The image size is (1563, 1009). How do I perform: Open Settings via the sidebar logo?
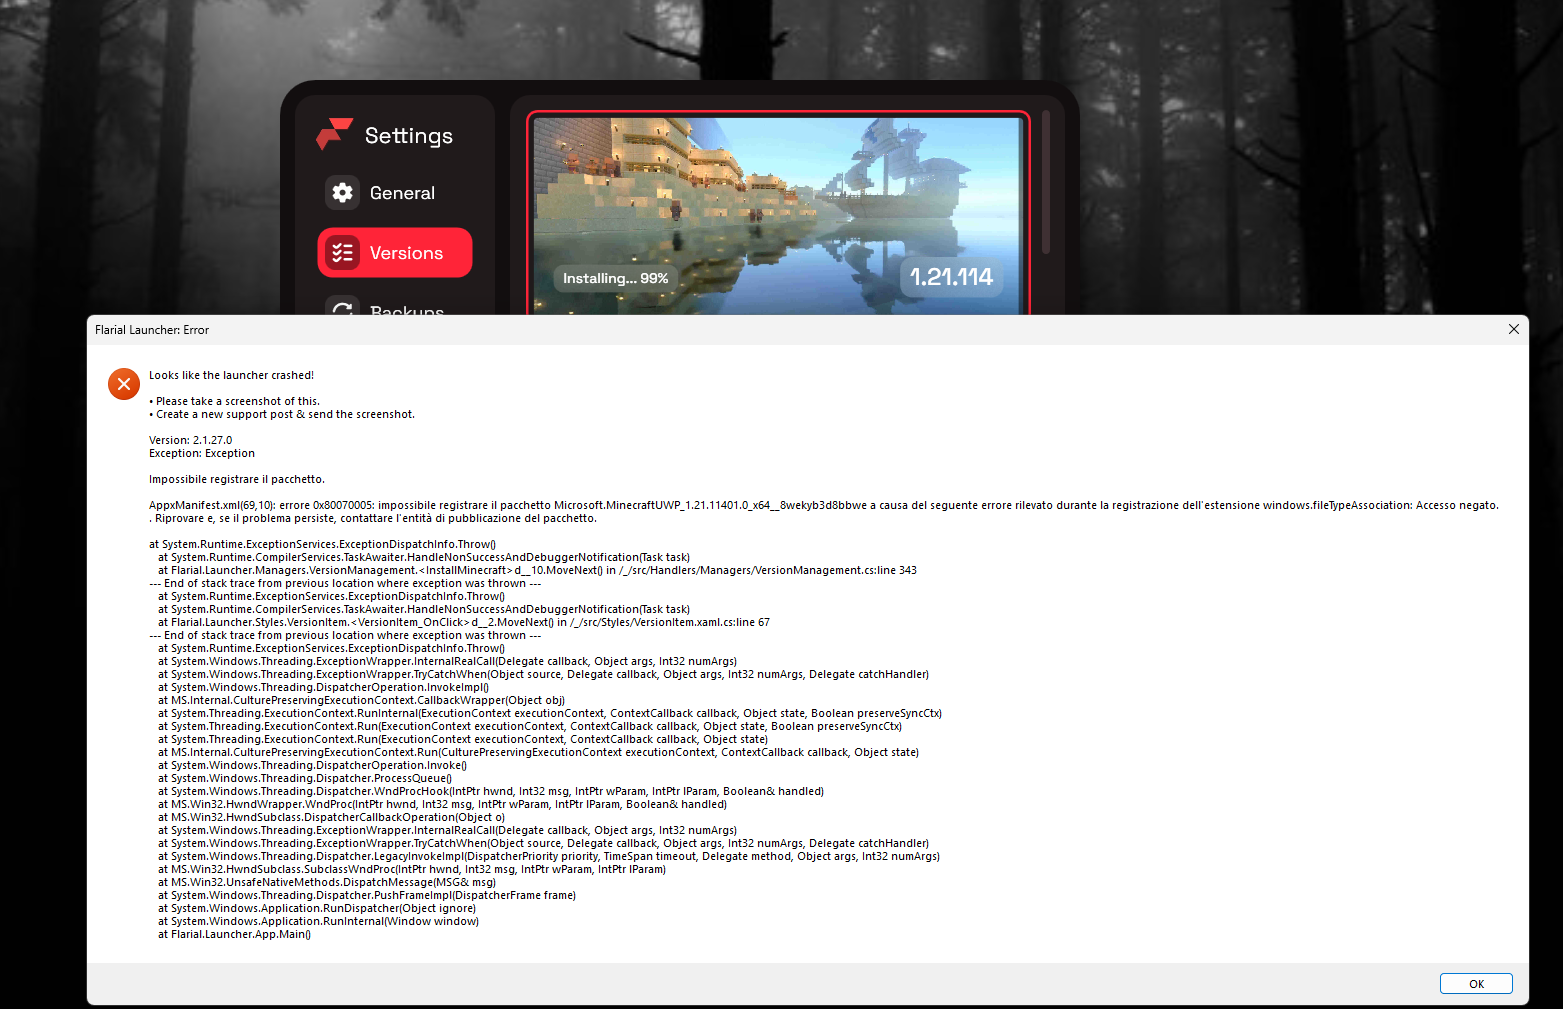pos(333,134)
